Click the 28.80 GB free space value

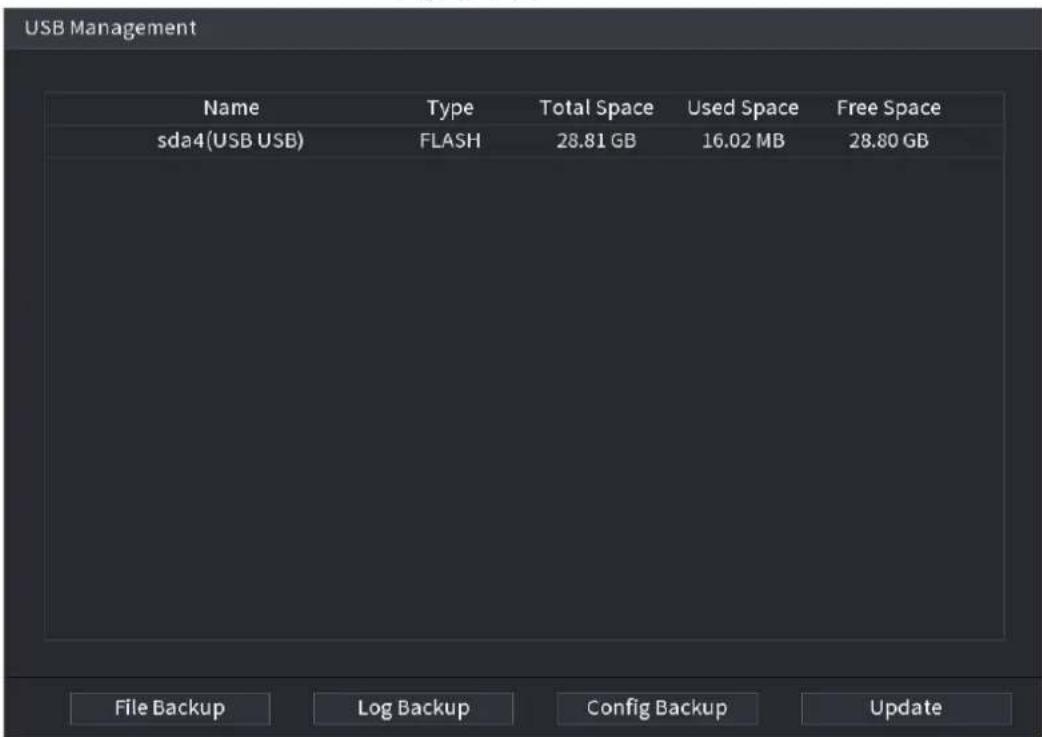[888, 141]
